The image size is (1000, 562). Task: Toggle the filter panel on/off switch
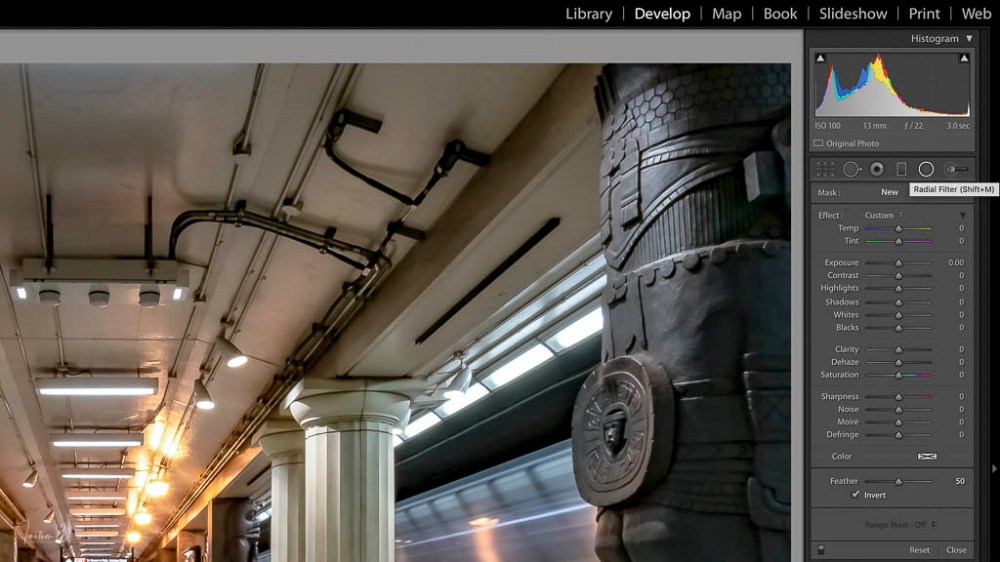tap(821, 550)
